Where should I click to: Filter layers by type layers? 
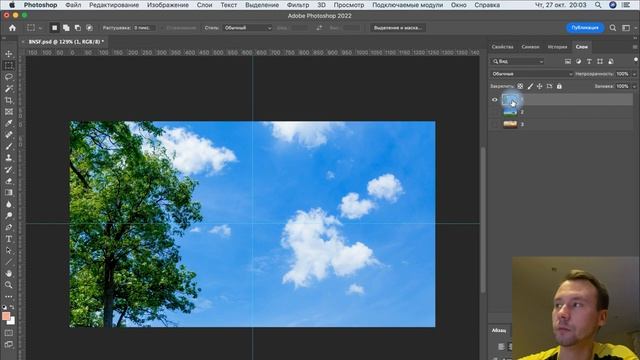pyautogui.click(x=589, y=61)
